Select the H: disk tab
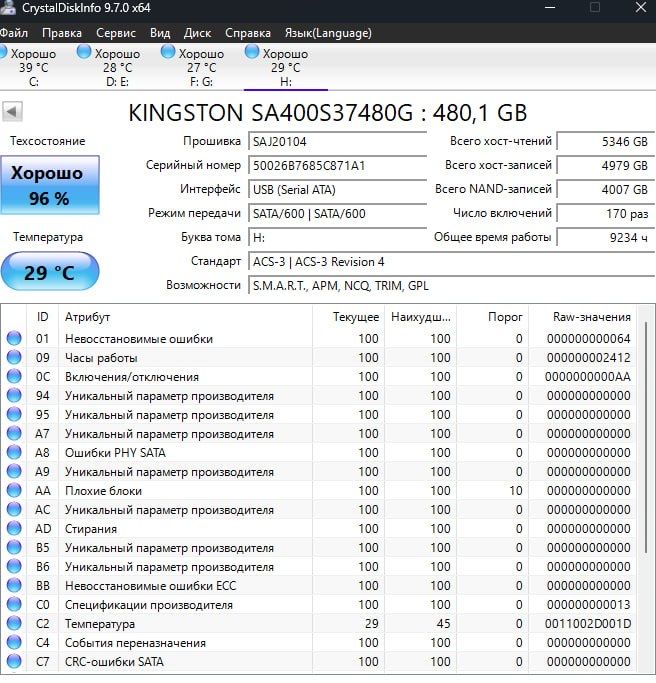Image resolution: width=656 pixels, height=683 pixels. click(x=286, y=67)
